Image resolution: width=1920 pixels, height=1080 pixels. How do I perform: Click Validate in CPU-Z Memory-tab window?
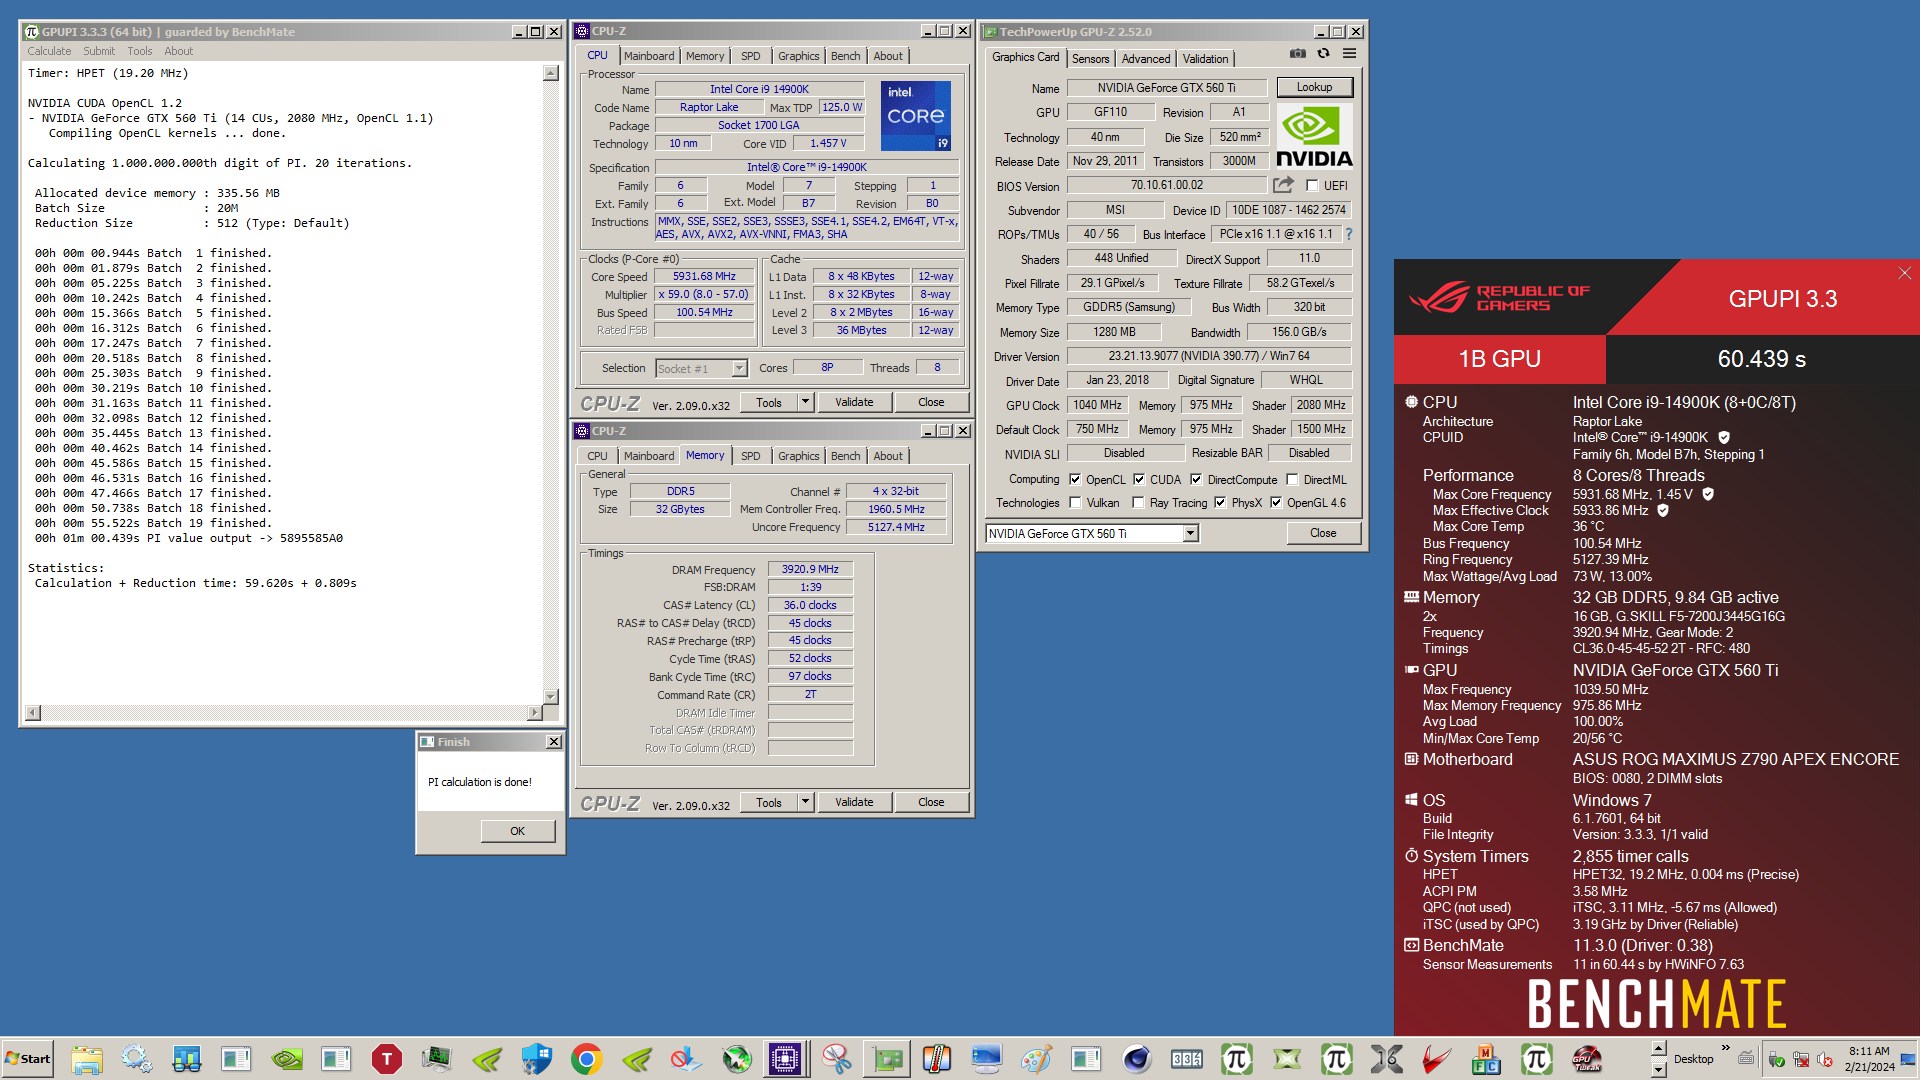(854, 802)
